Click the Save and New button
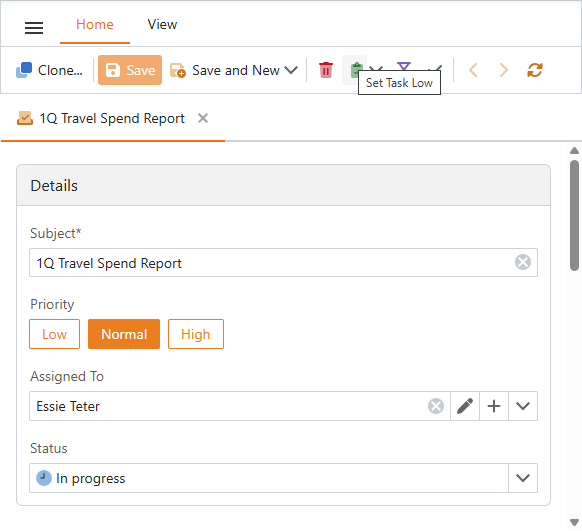 tap(224, 70)
